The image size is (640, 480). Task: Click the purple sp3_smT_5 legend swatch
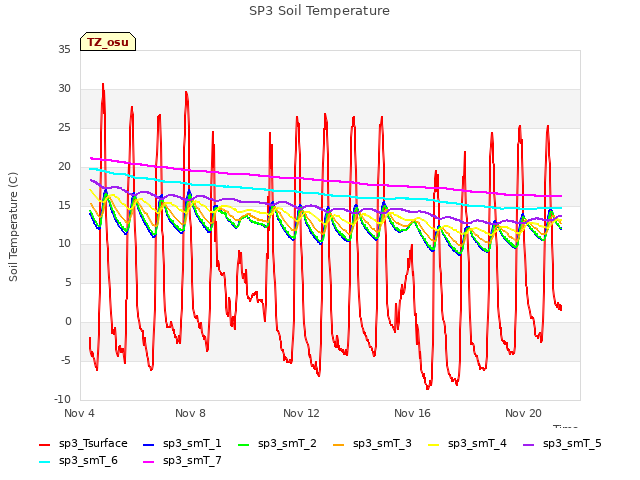coord(529,444)
